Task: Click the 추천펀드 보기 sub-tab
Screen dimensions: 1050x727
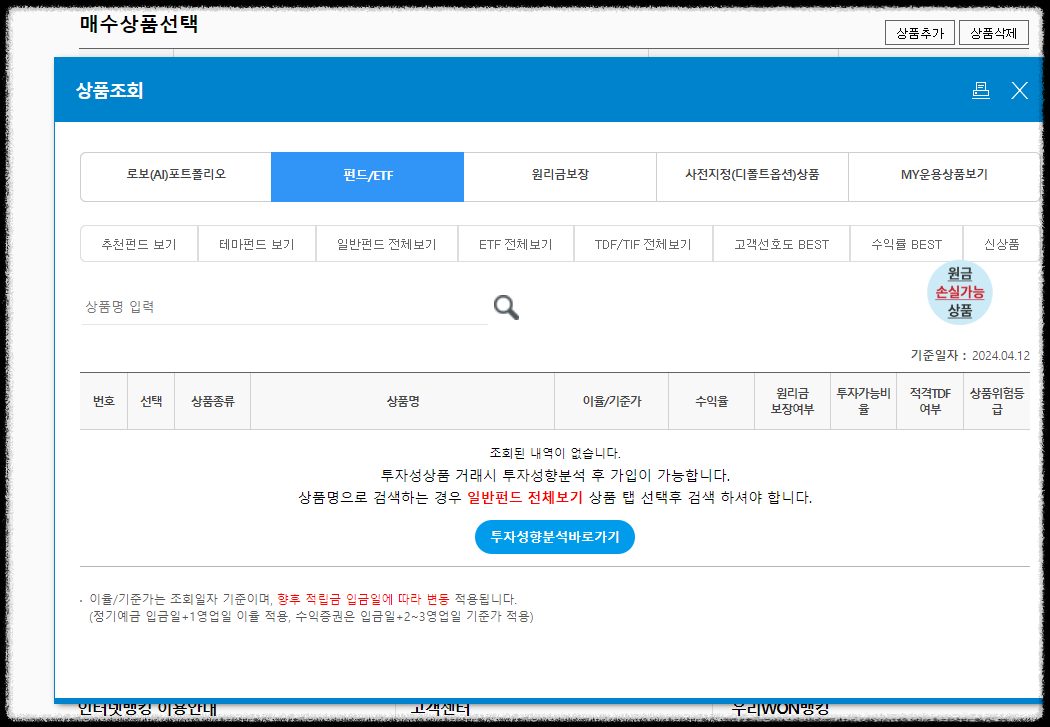Action: [138, 242]
